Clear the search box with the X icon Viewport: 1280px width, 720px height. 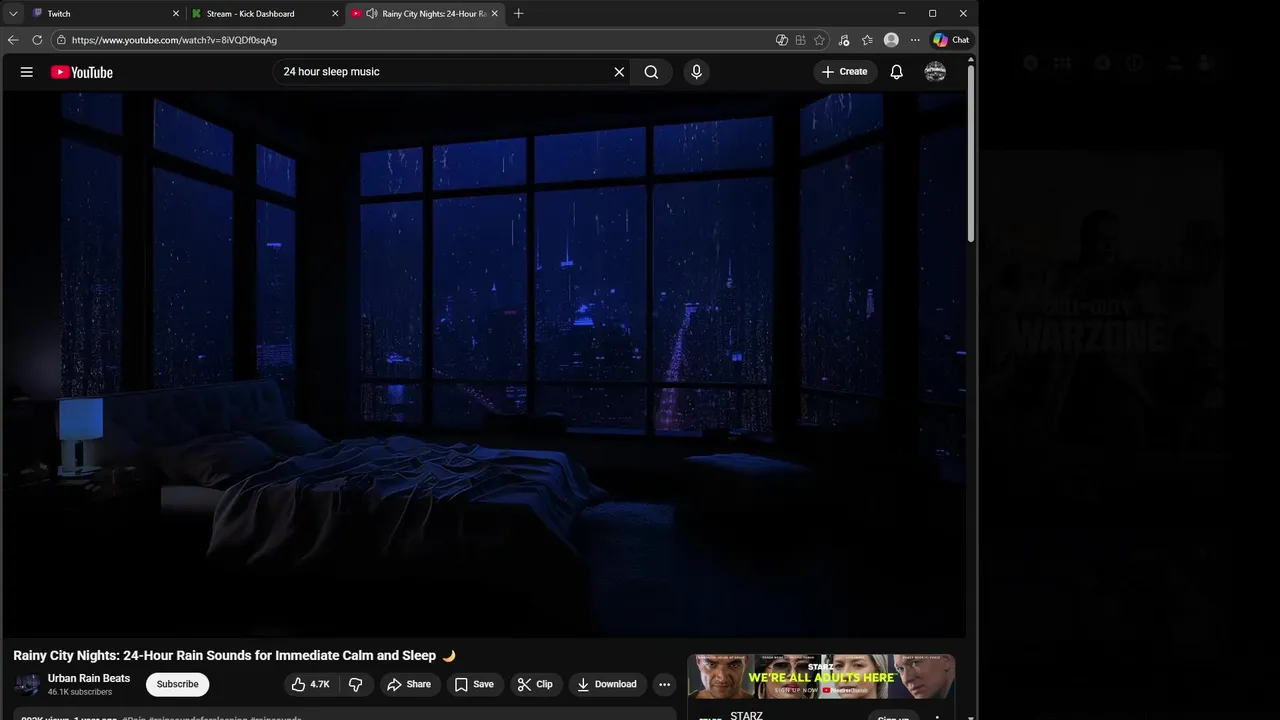click(x=619, y=72)
